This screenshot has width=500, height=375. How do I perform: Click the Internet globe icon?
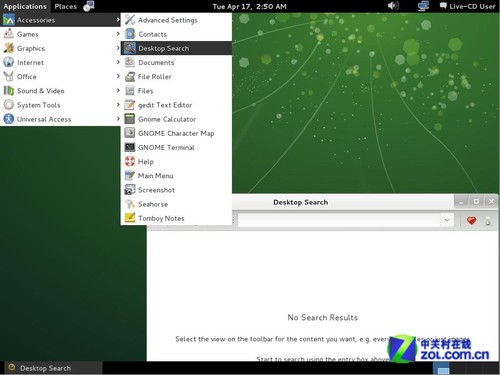9,62
